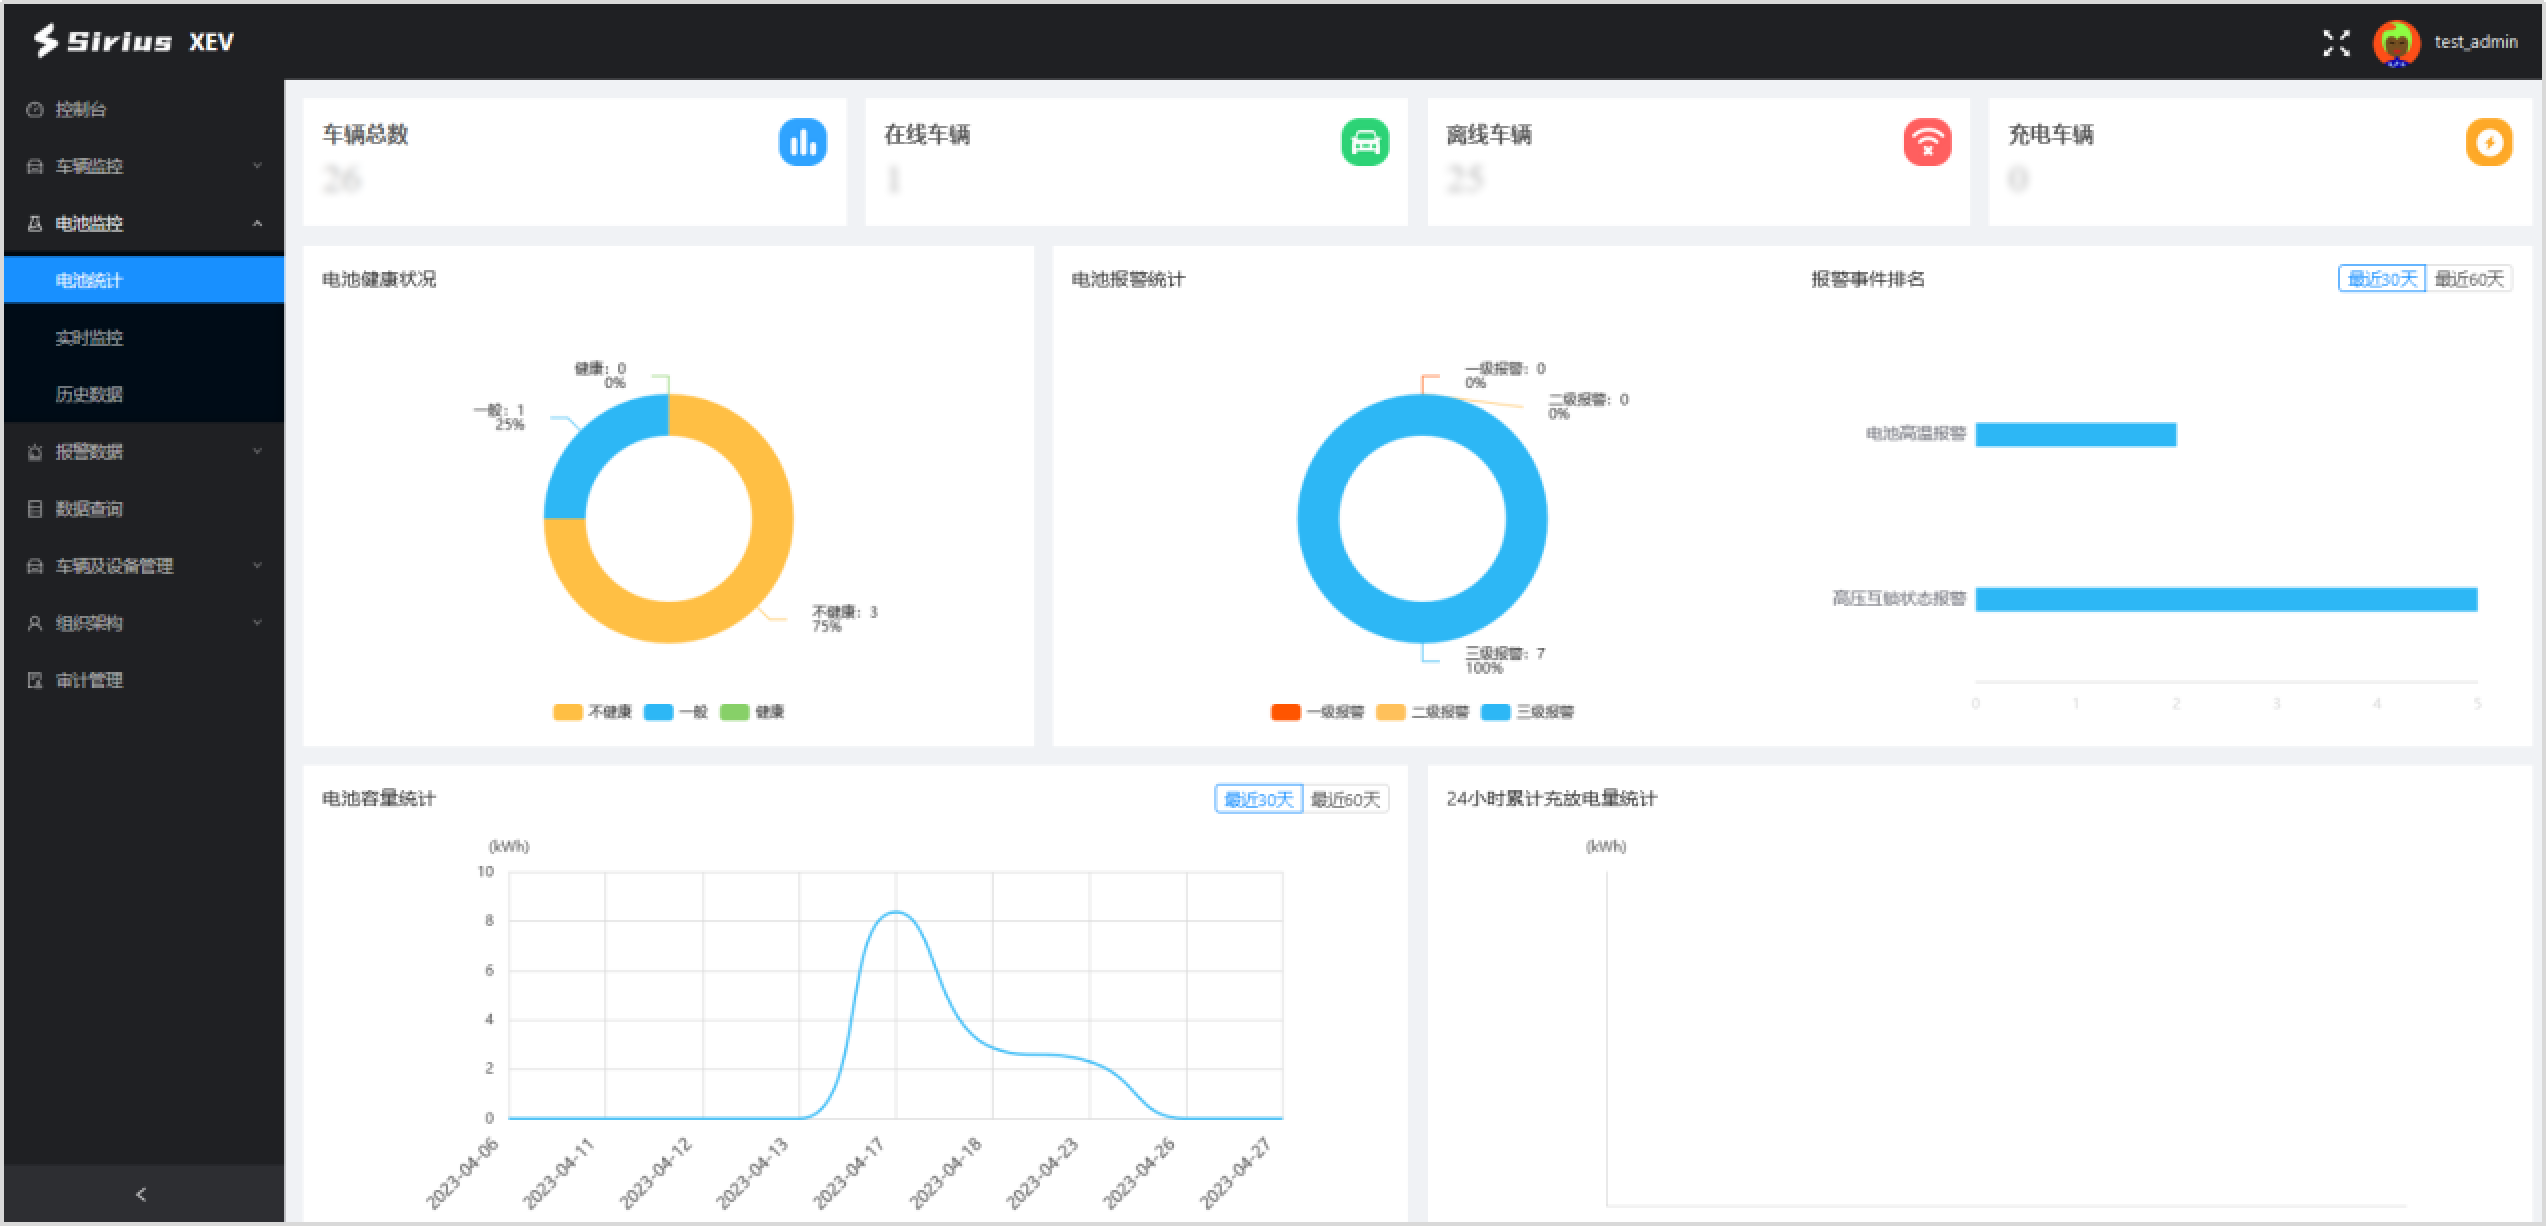Toggle the 二级报警 legend item
This screenshot has width=2548, height=1226.
point(1422,712)
